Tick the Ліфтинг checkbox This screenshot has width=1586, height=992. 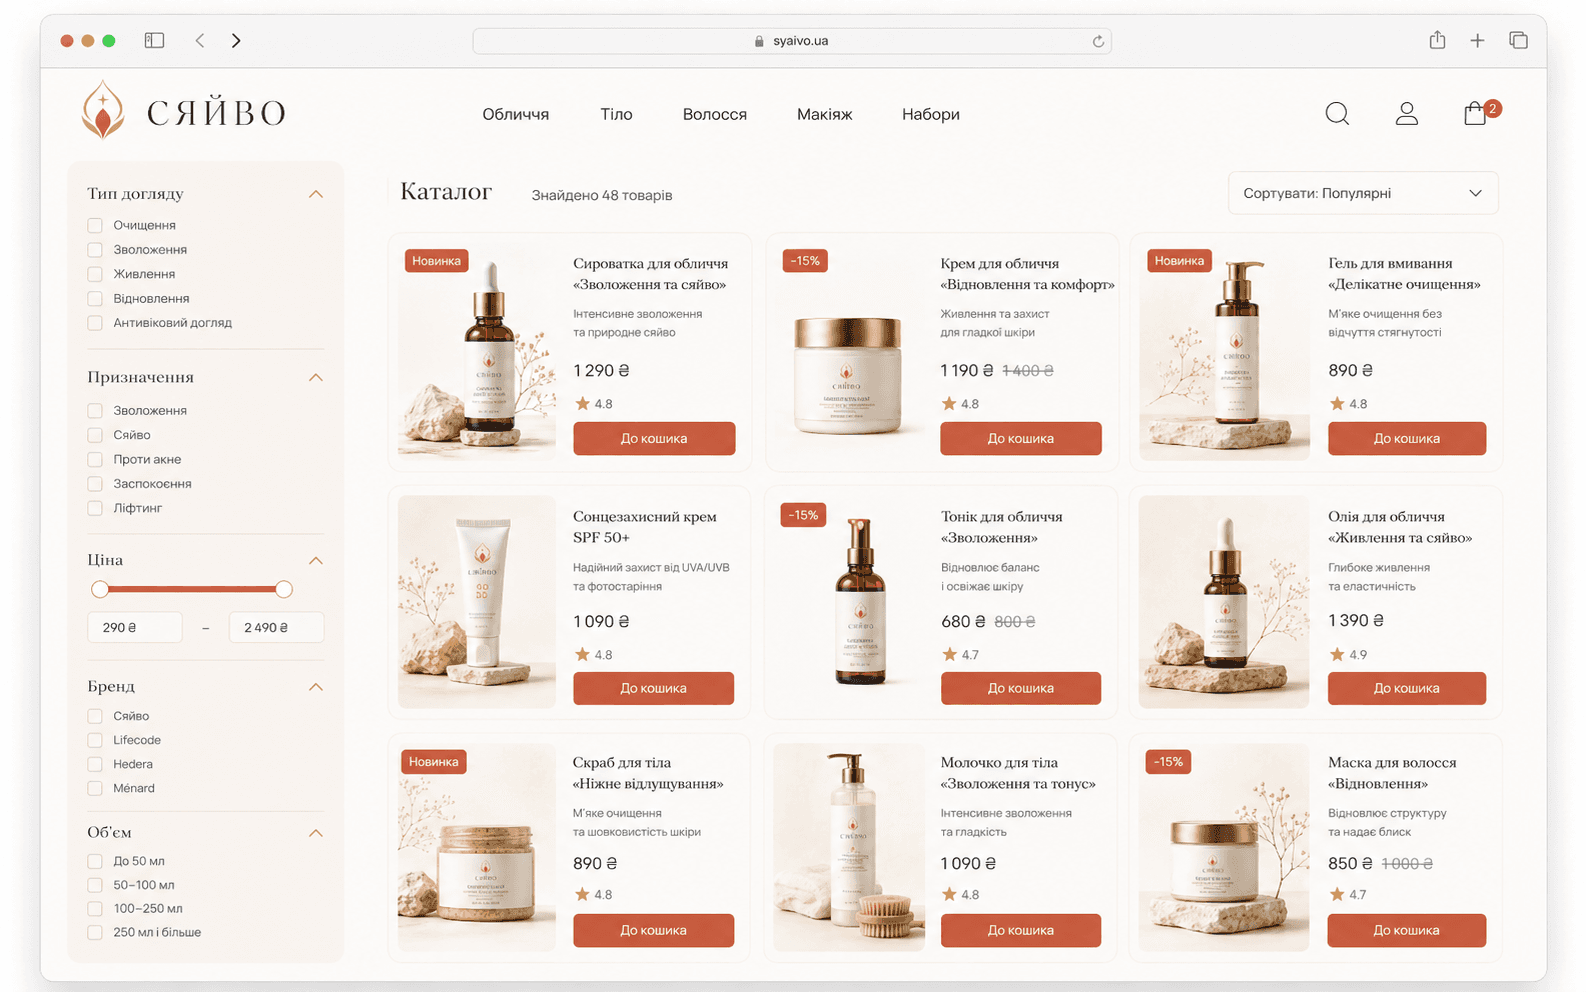tap(95, 508)
